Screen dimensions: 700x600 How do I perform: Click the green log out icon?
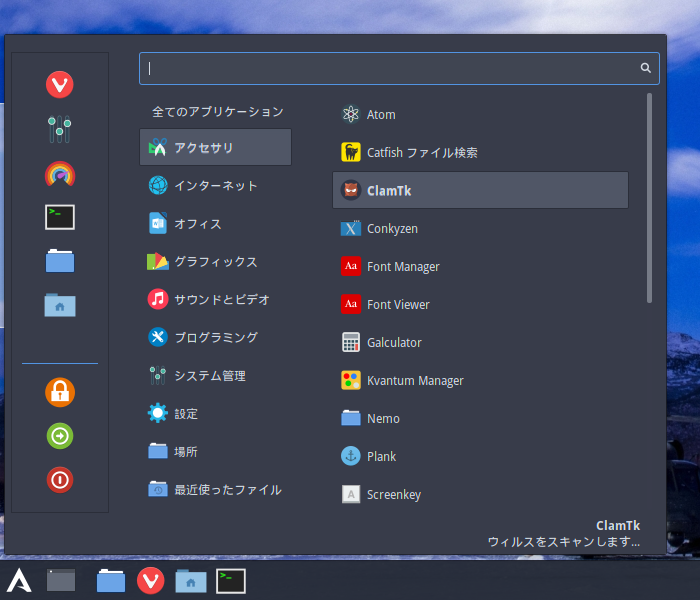(60, 436)
